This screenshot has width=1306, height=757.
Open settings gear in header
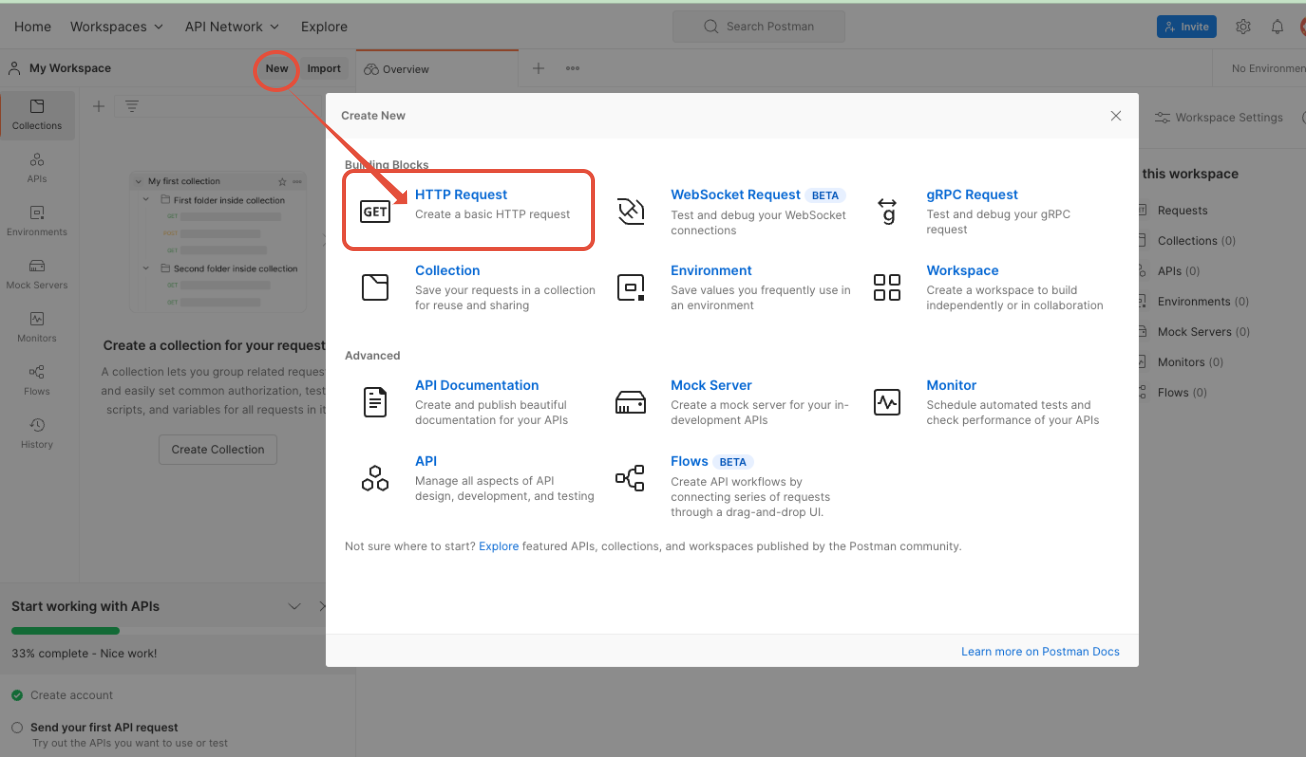pyautogui.click(x=1243, y=27)
